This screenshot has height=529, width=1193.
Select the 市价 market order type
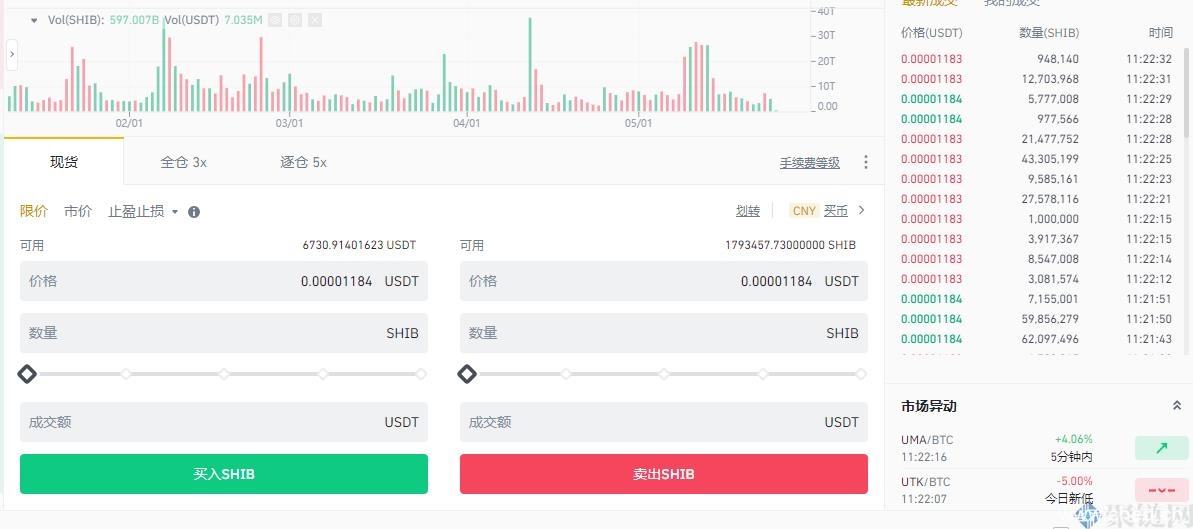pos(78,211)
